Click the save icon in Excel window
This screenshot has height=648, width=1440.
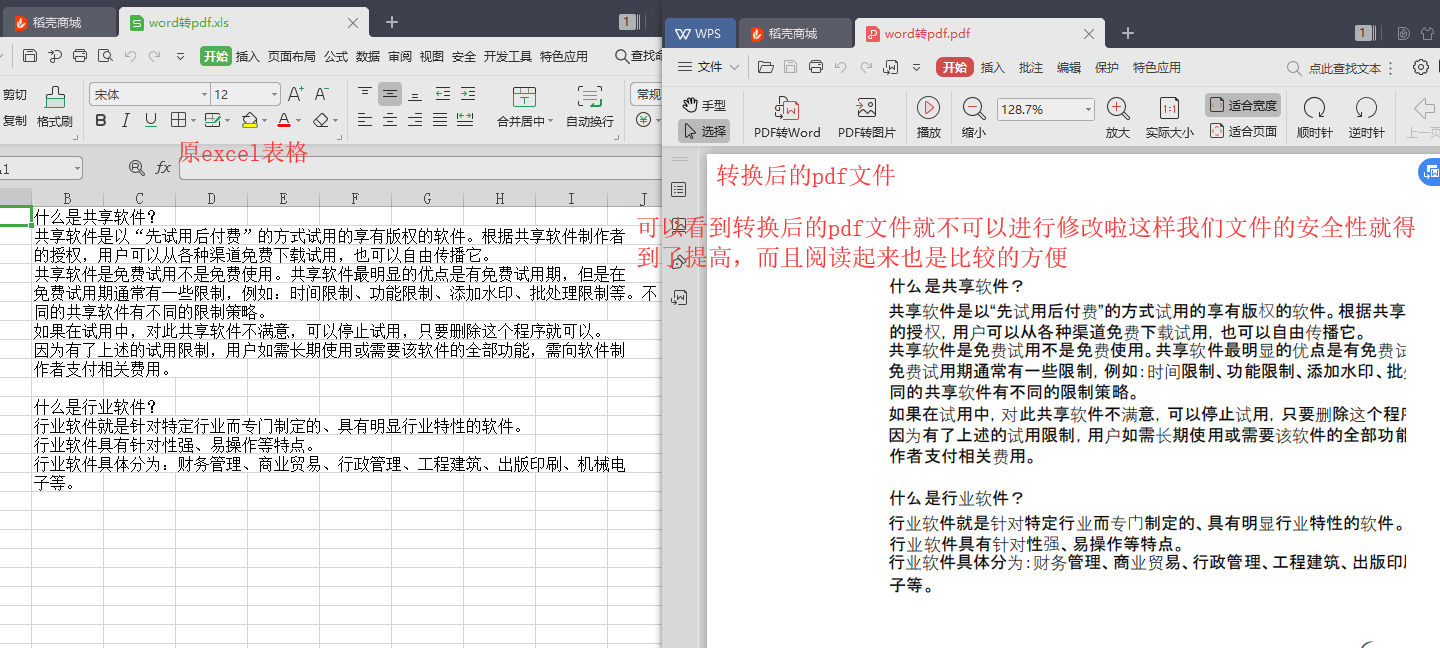point(30,56)
